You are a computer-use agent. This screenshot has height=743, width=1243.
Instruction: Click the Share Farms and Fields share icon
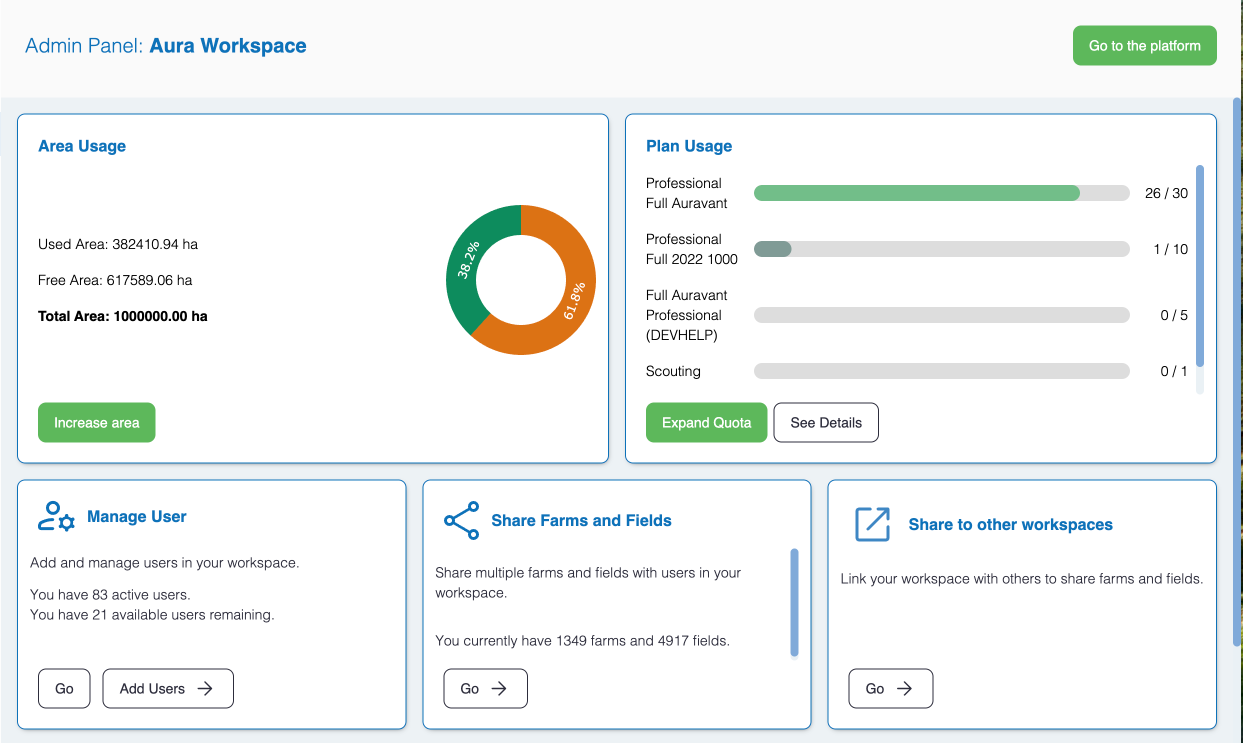point(461,521)
